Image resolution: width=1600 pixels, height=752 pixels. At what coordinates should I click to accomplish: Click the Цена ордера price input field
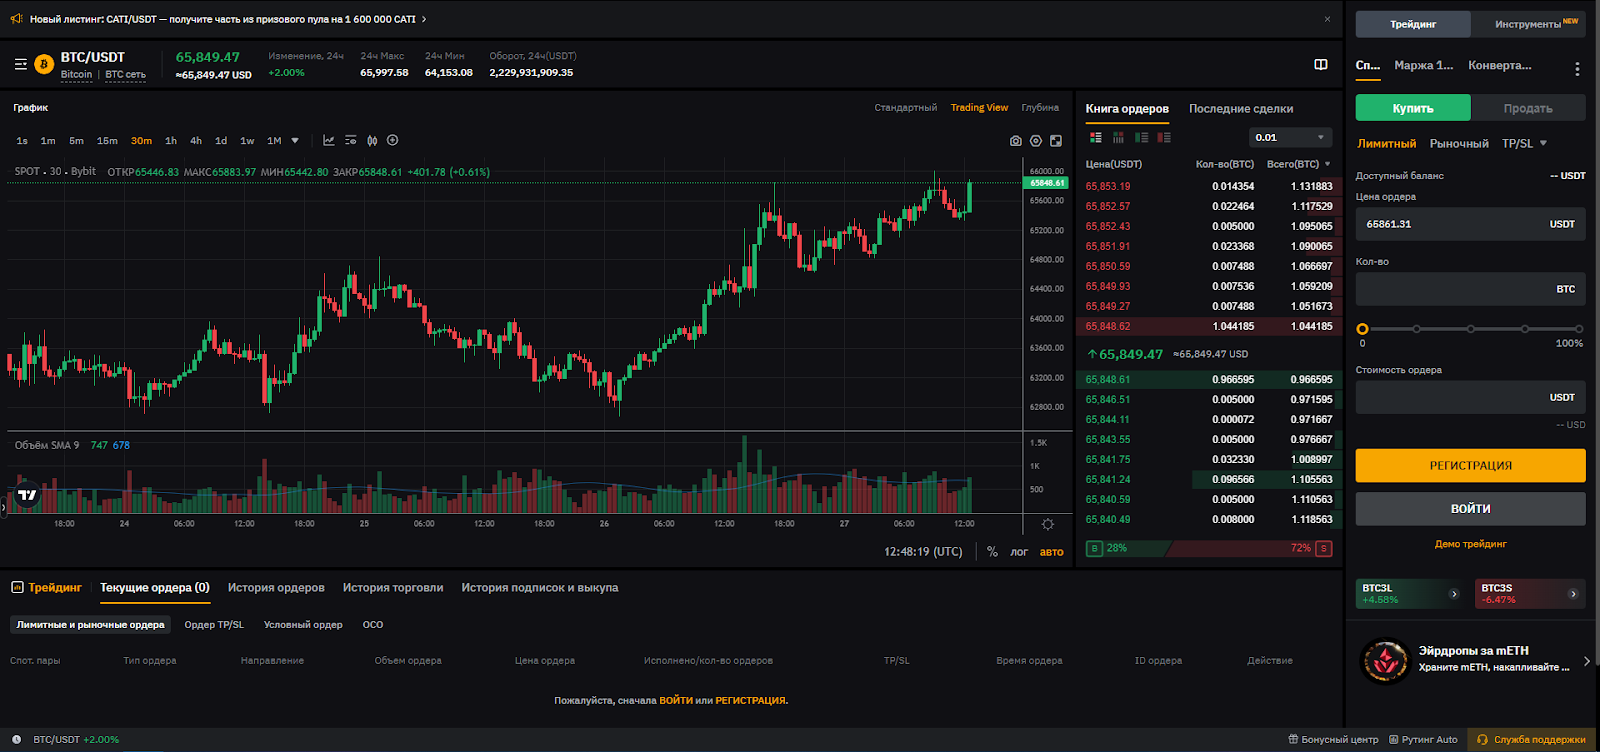1470,224
